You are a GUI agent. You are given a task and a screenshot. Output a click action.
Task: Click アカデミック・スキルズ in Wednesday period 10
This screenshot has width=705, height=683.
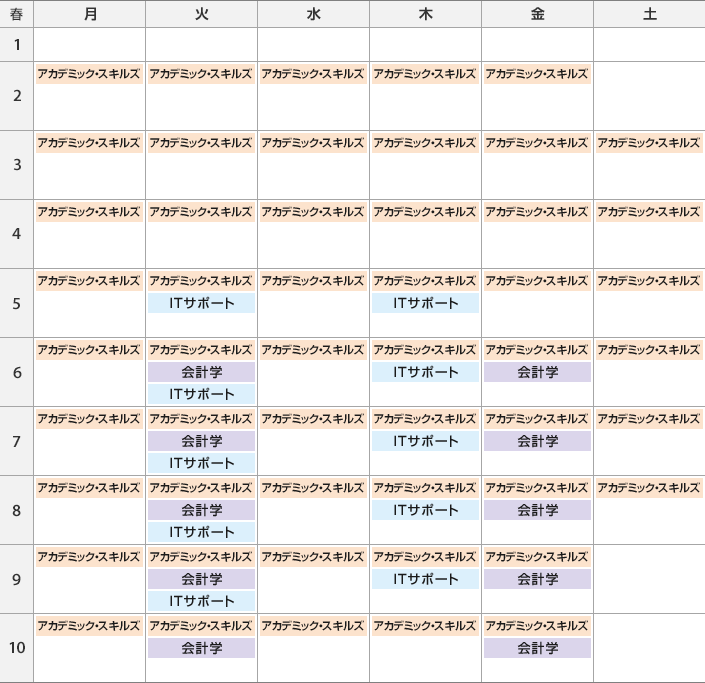coord(313,626)
